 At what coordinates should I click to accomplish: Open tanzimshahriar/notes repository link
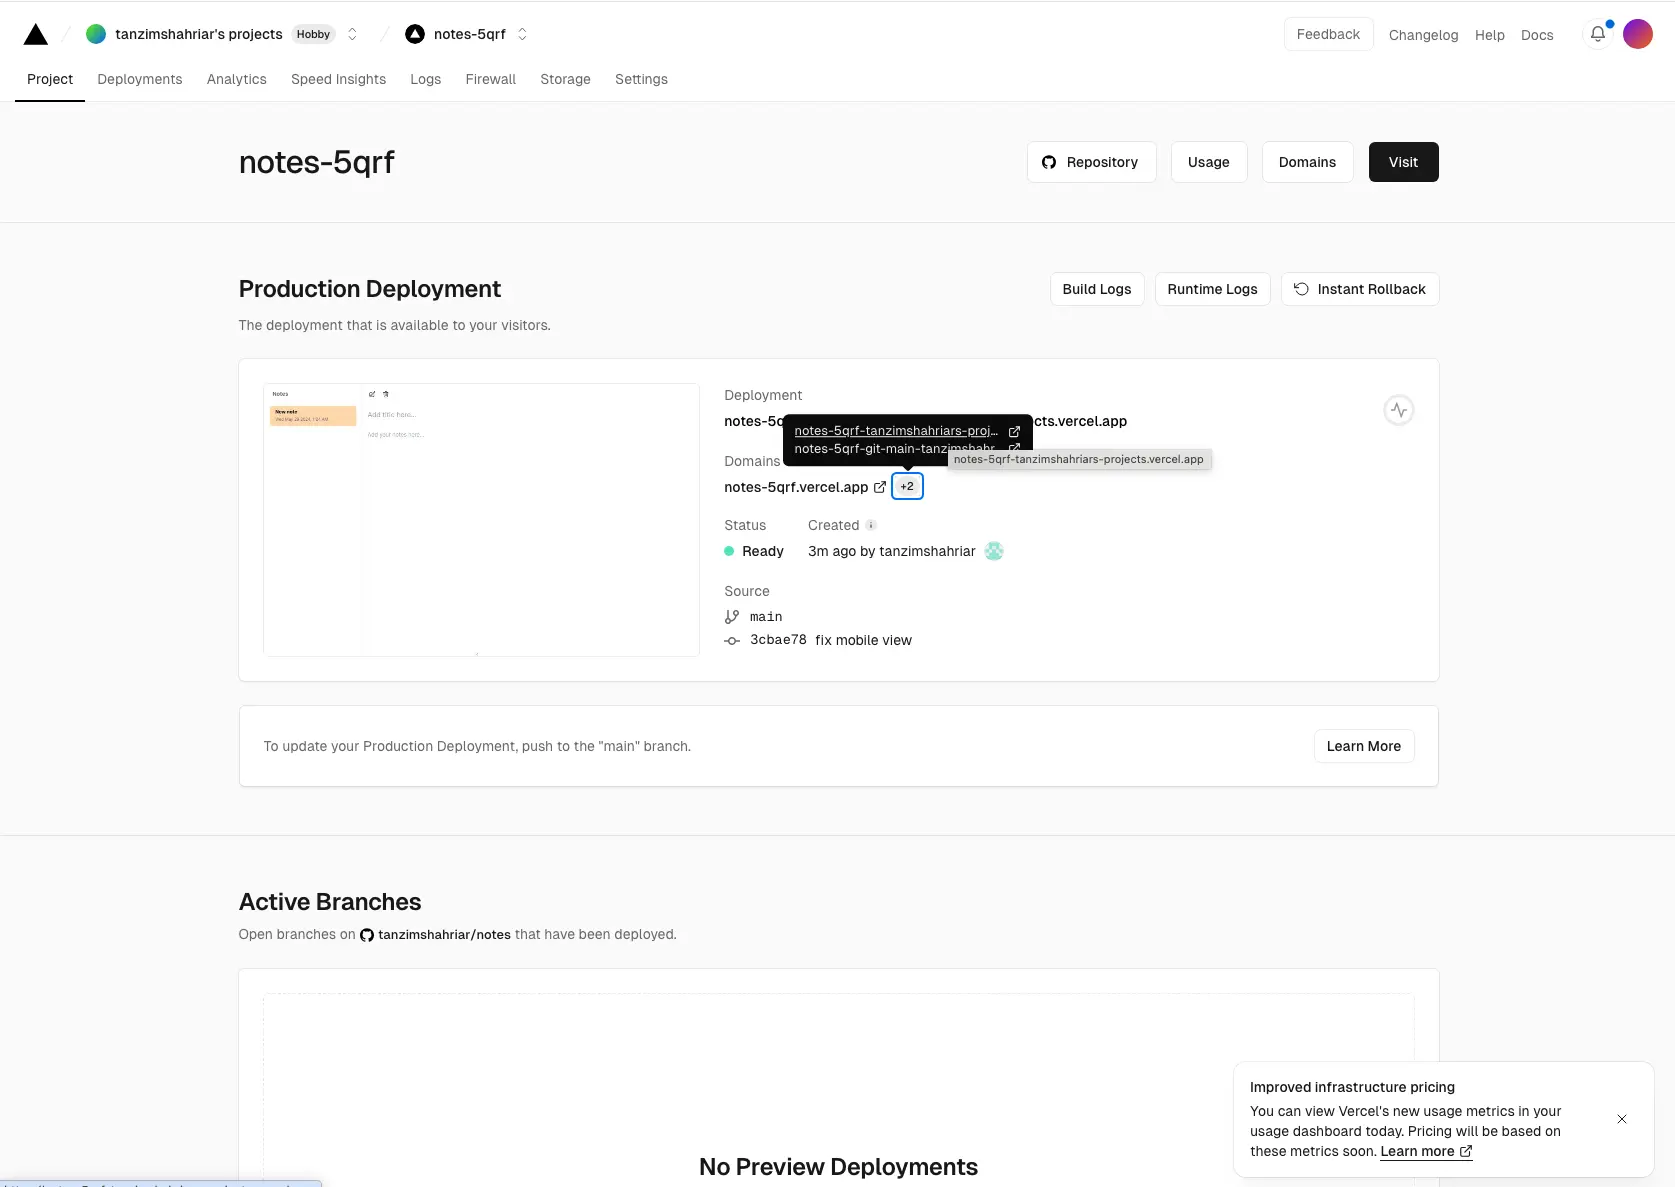pyautogui.click(x=444, y=935)
